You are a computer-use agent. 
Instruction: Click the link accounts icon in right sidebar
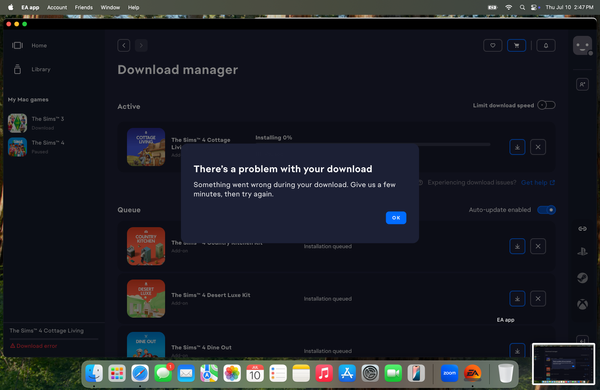tap(582, 229)
